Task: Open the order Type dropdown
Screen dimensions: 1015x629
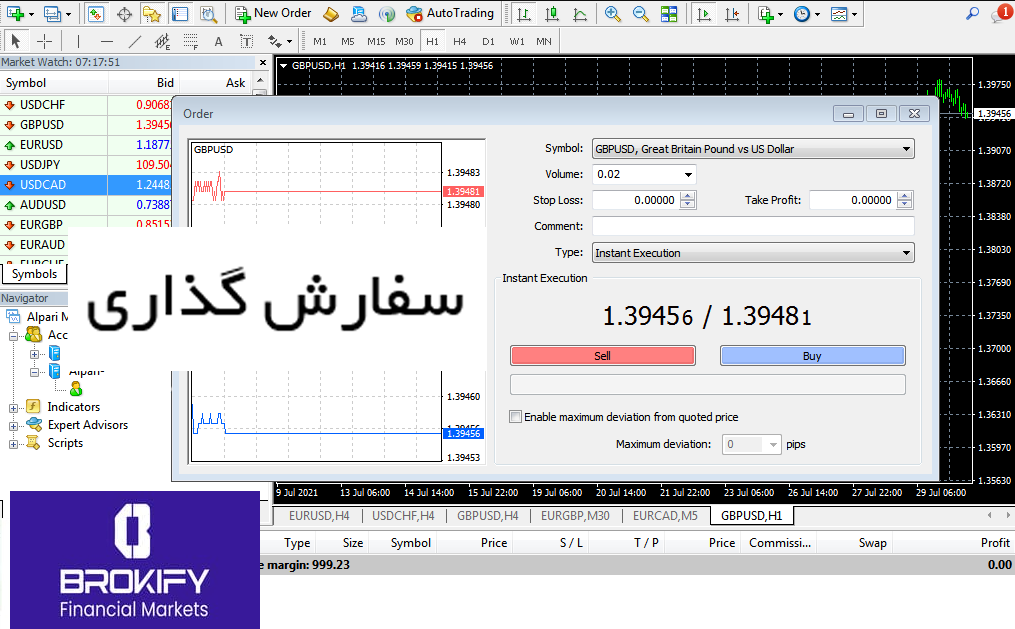Action: 753,253
